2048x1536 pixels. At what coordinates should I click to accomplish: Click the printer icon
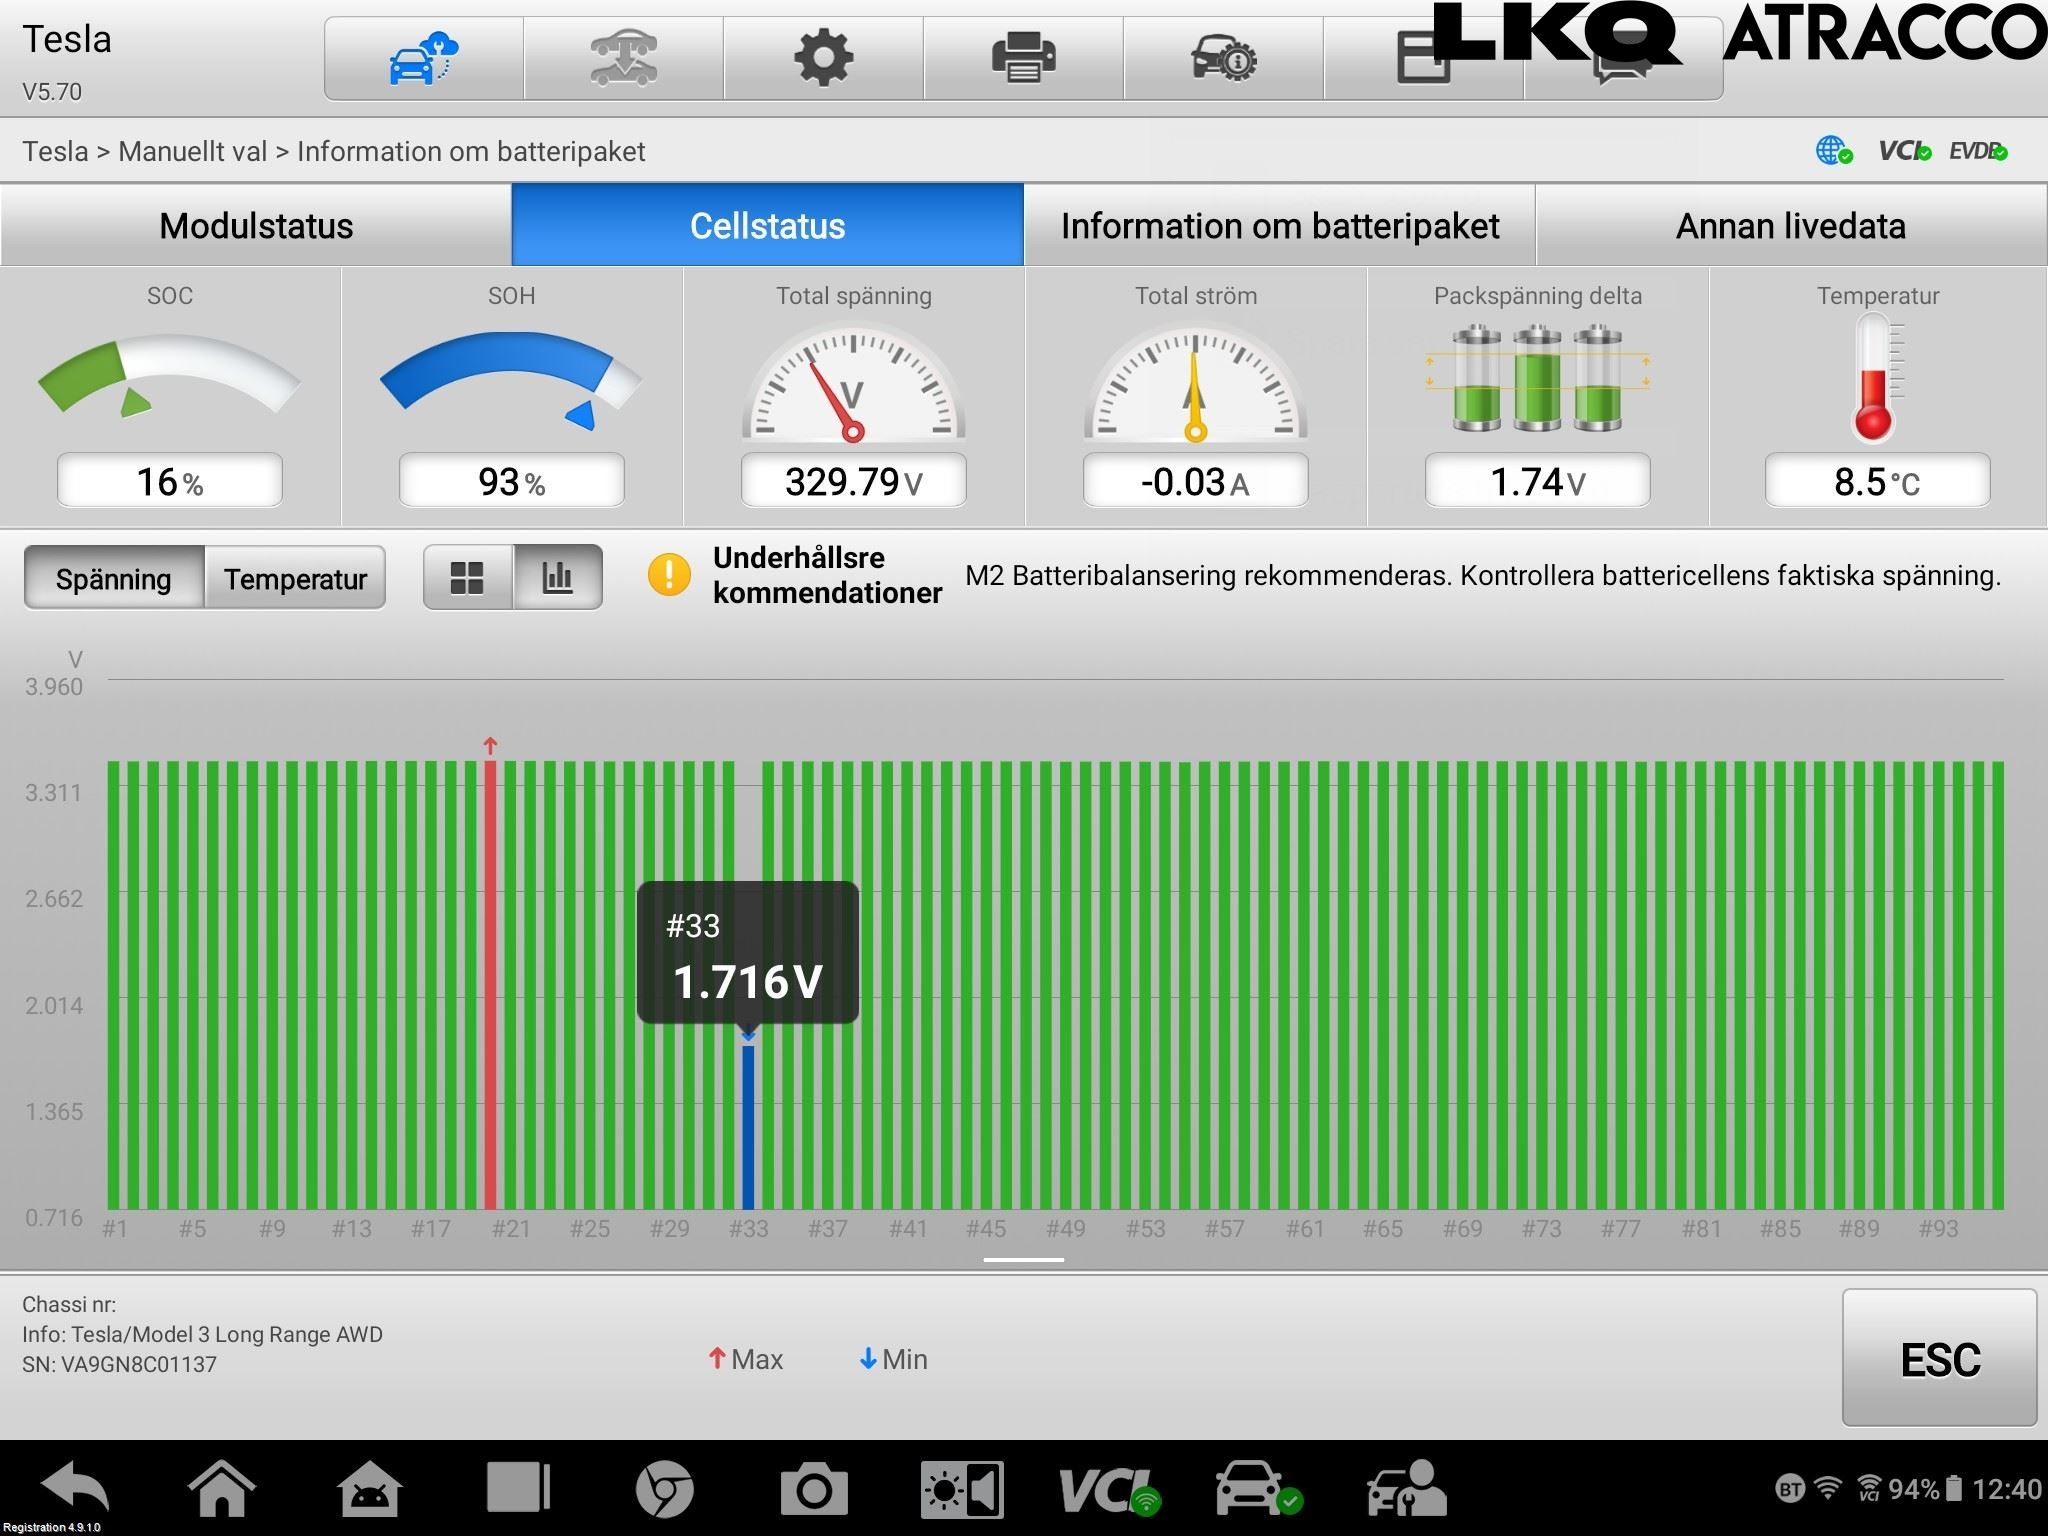(x=1023, y=58)
